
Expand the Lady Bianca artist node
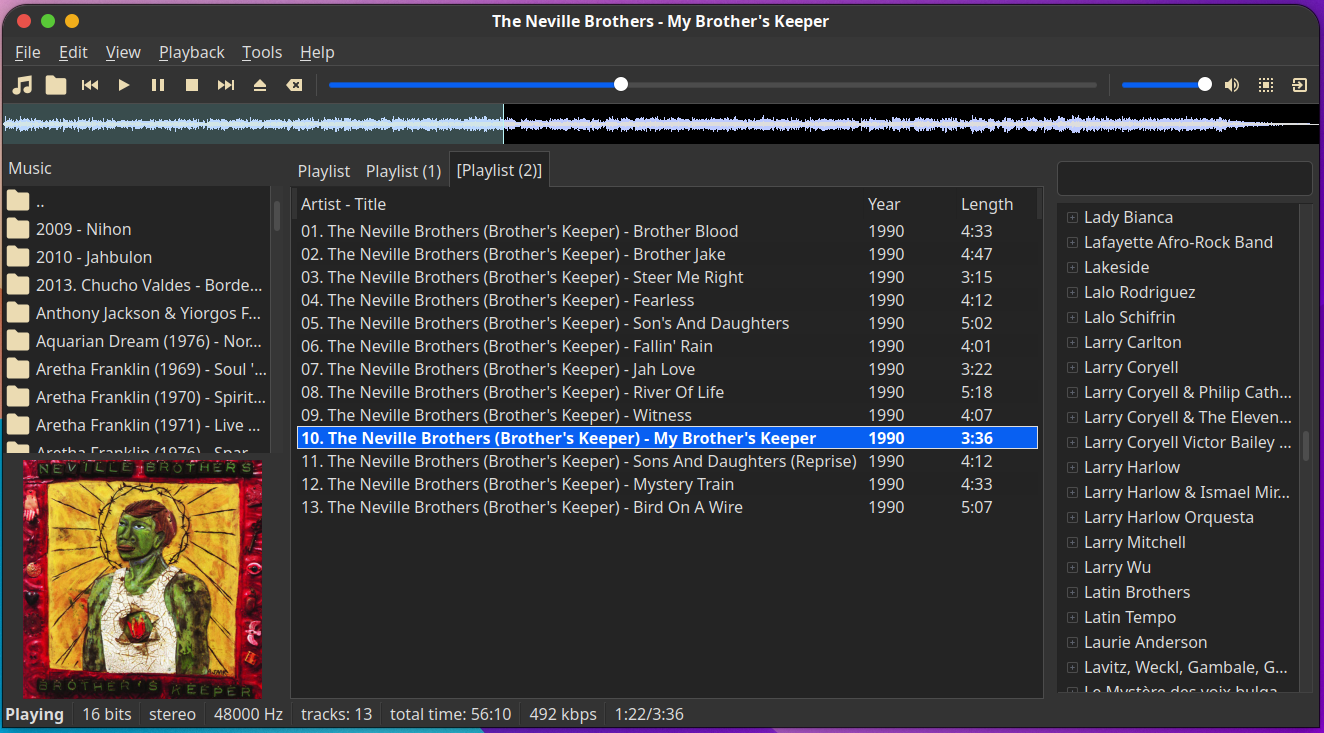click(x=1072, y=217)
